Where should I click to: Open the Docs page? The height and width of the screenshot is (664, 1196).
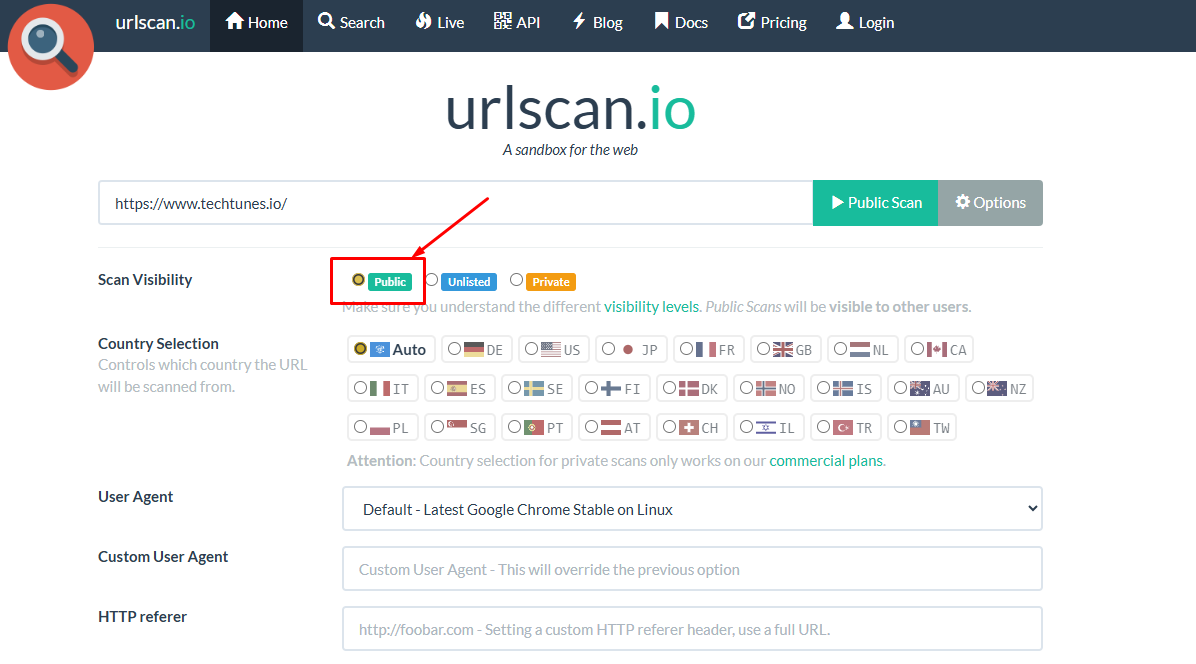tap(680, 23)
